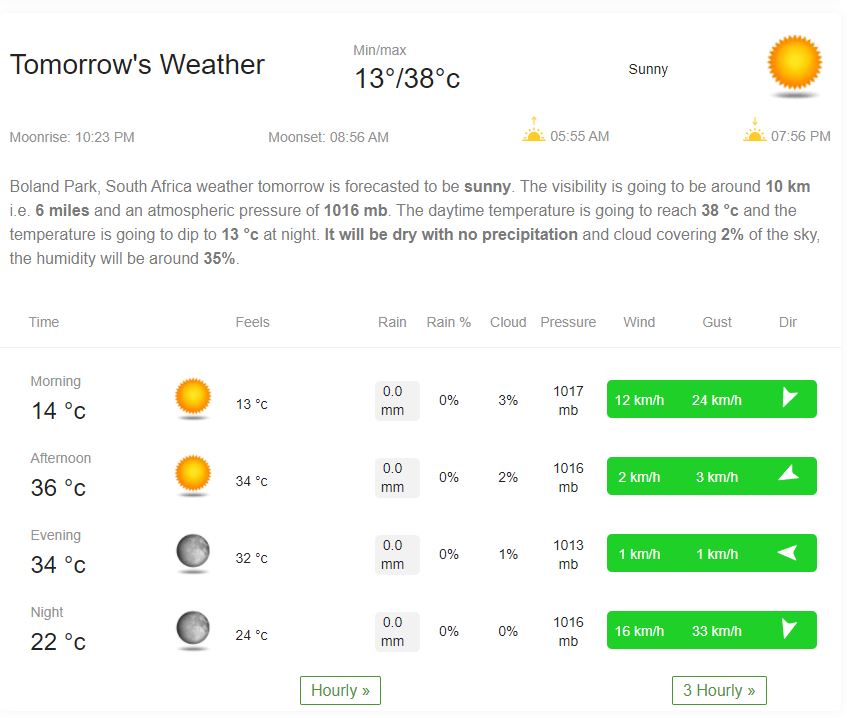Screen dimensions: 848x718
Task: Click the Moonrise 10:23 PM text
Action: coord(72,137)
